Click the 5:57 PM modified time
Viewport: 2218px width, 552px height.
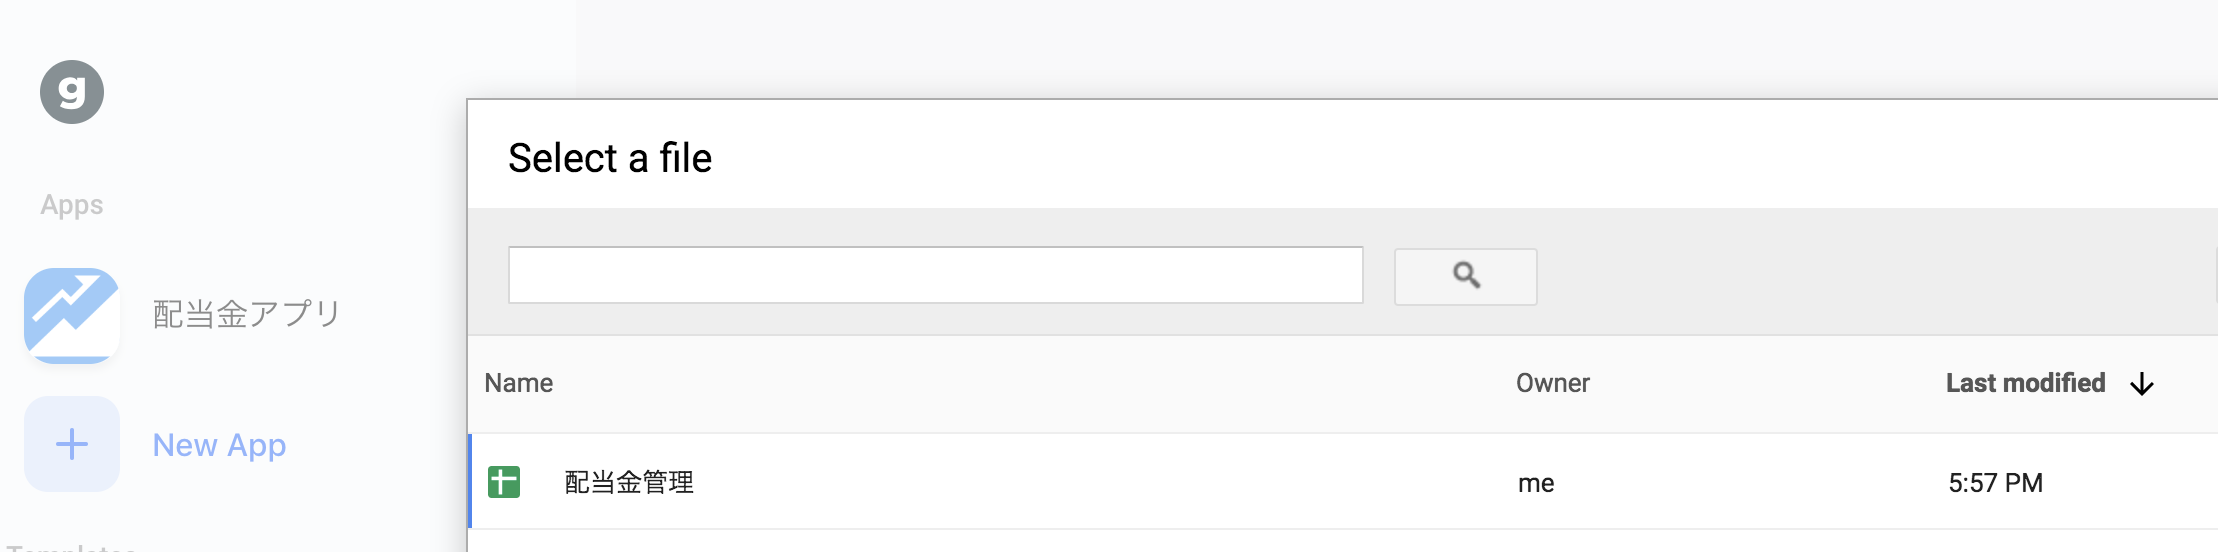[1995, 484]
